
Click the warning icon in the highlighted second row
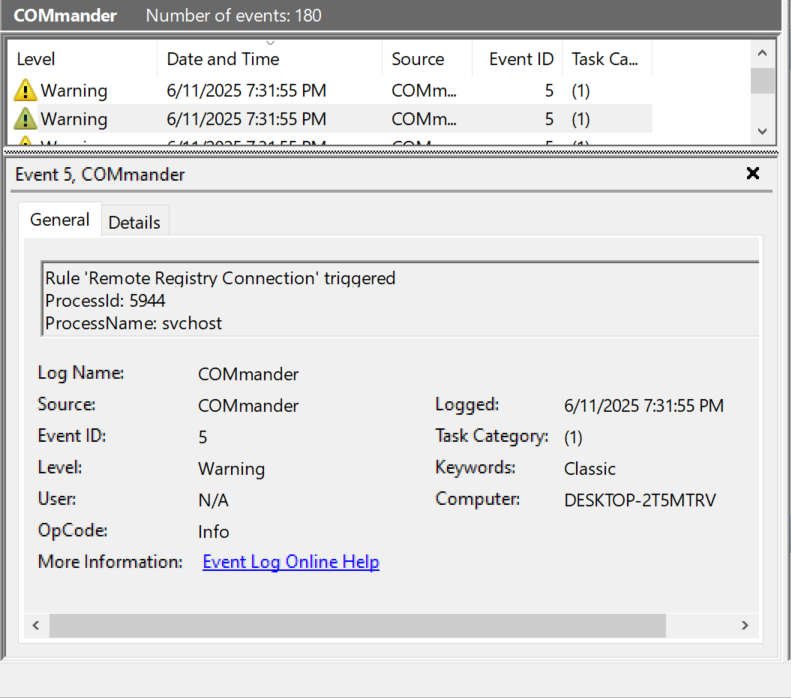tap(25, 119)
